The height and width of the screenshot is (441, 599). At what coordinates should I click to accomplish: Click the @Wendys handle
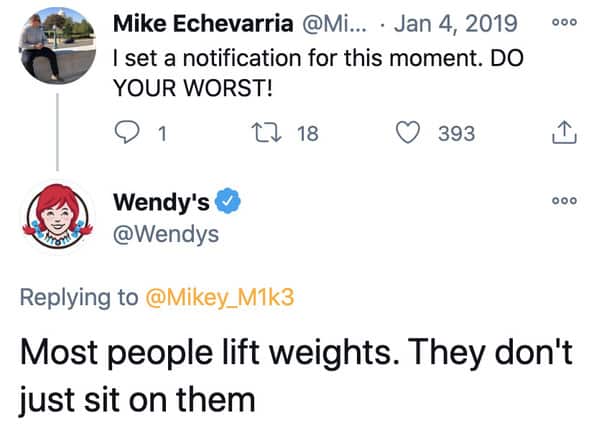tap(166, 234)
